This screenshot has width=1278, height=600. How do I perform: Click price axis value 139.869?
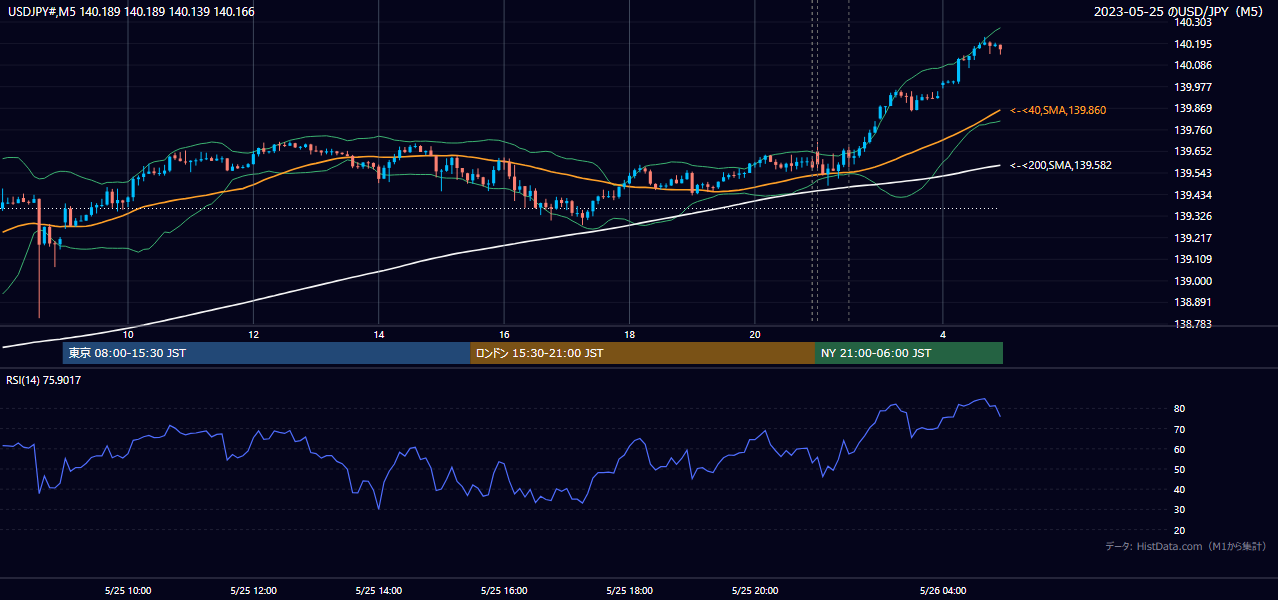tap(1192, 109)
